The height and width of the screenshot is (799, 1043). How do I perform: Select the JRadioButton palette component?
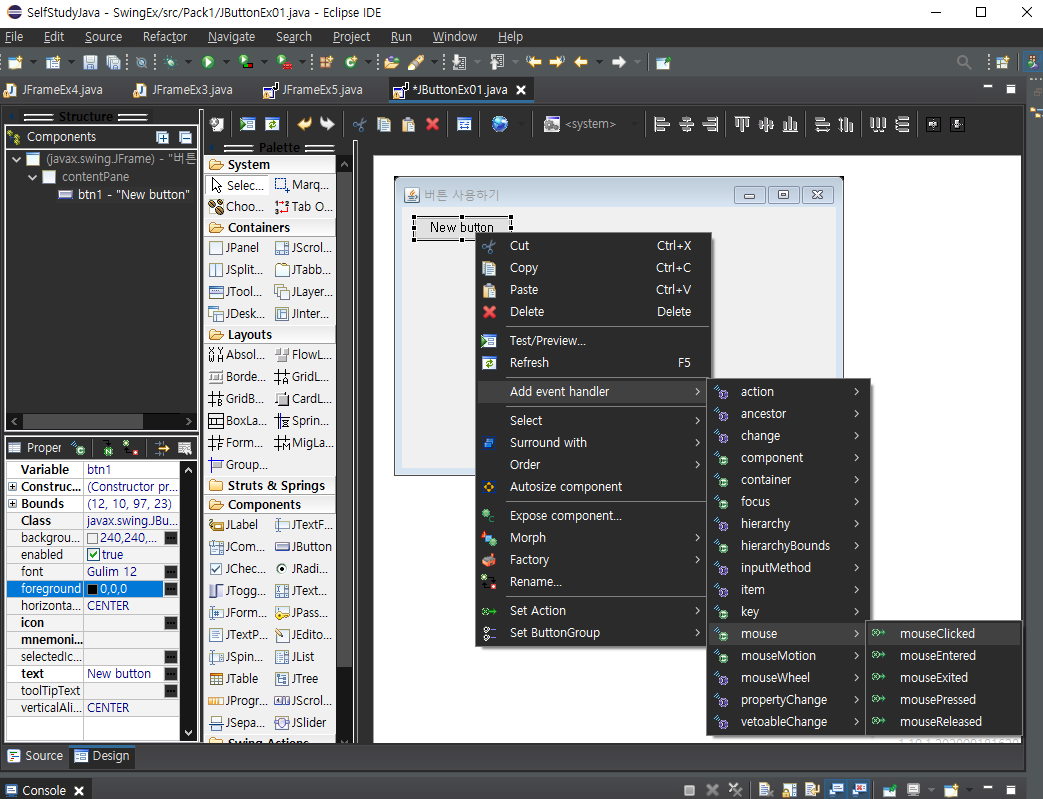[x=303, y=568]
